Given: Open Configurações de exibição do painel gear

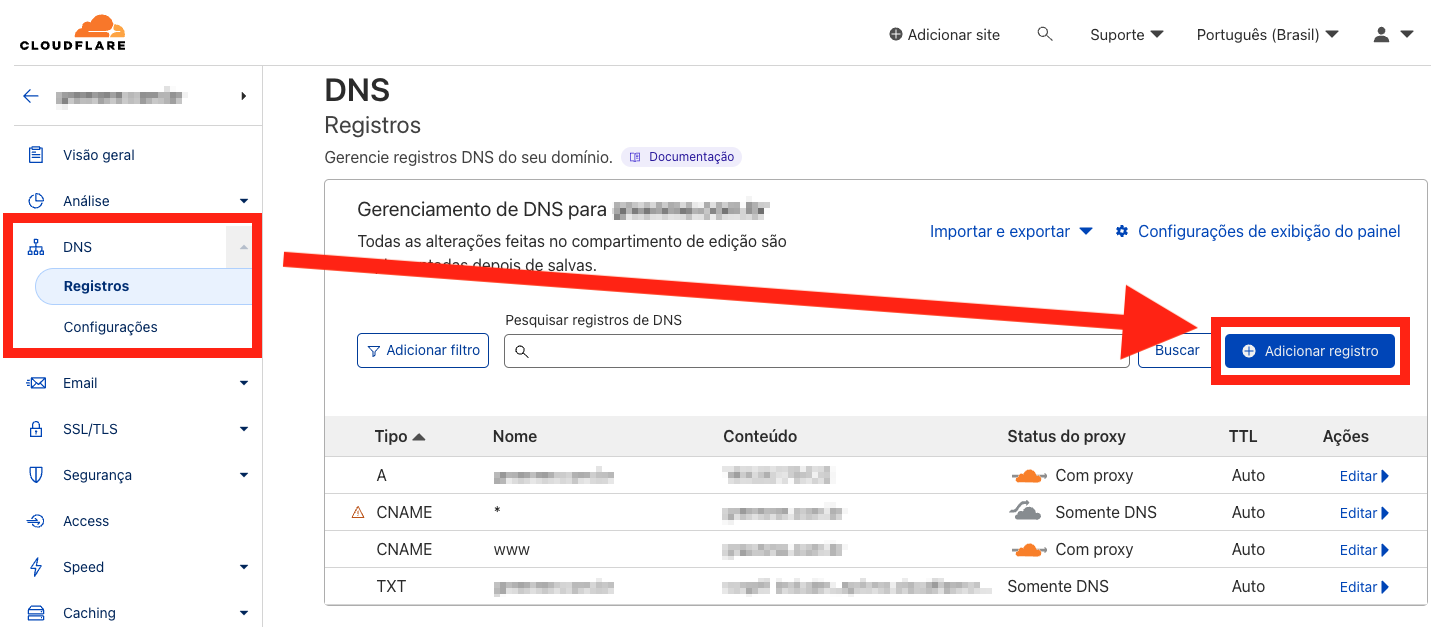Looking at the screenshot, I should (1121, 231).
